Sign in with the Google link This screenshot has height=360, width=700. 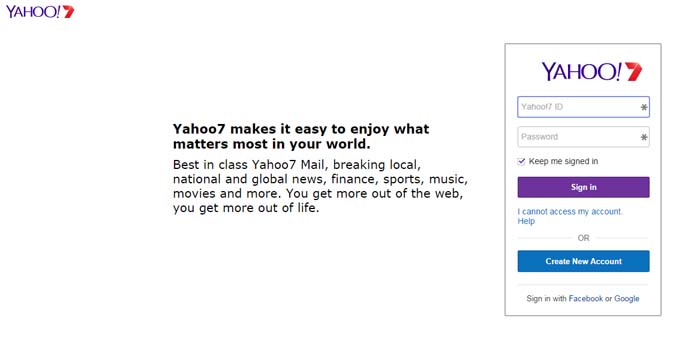coord(627,298)
